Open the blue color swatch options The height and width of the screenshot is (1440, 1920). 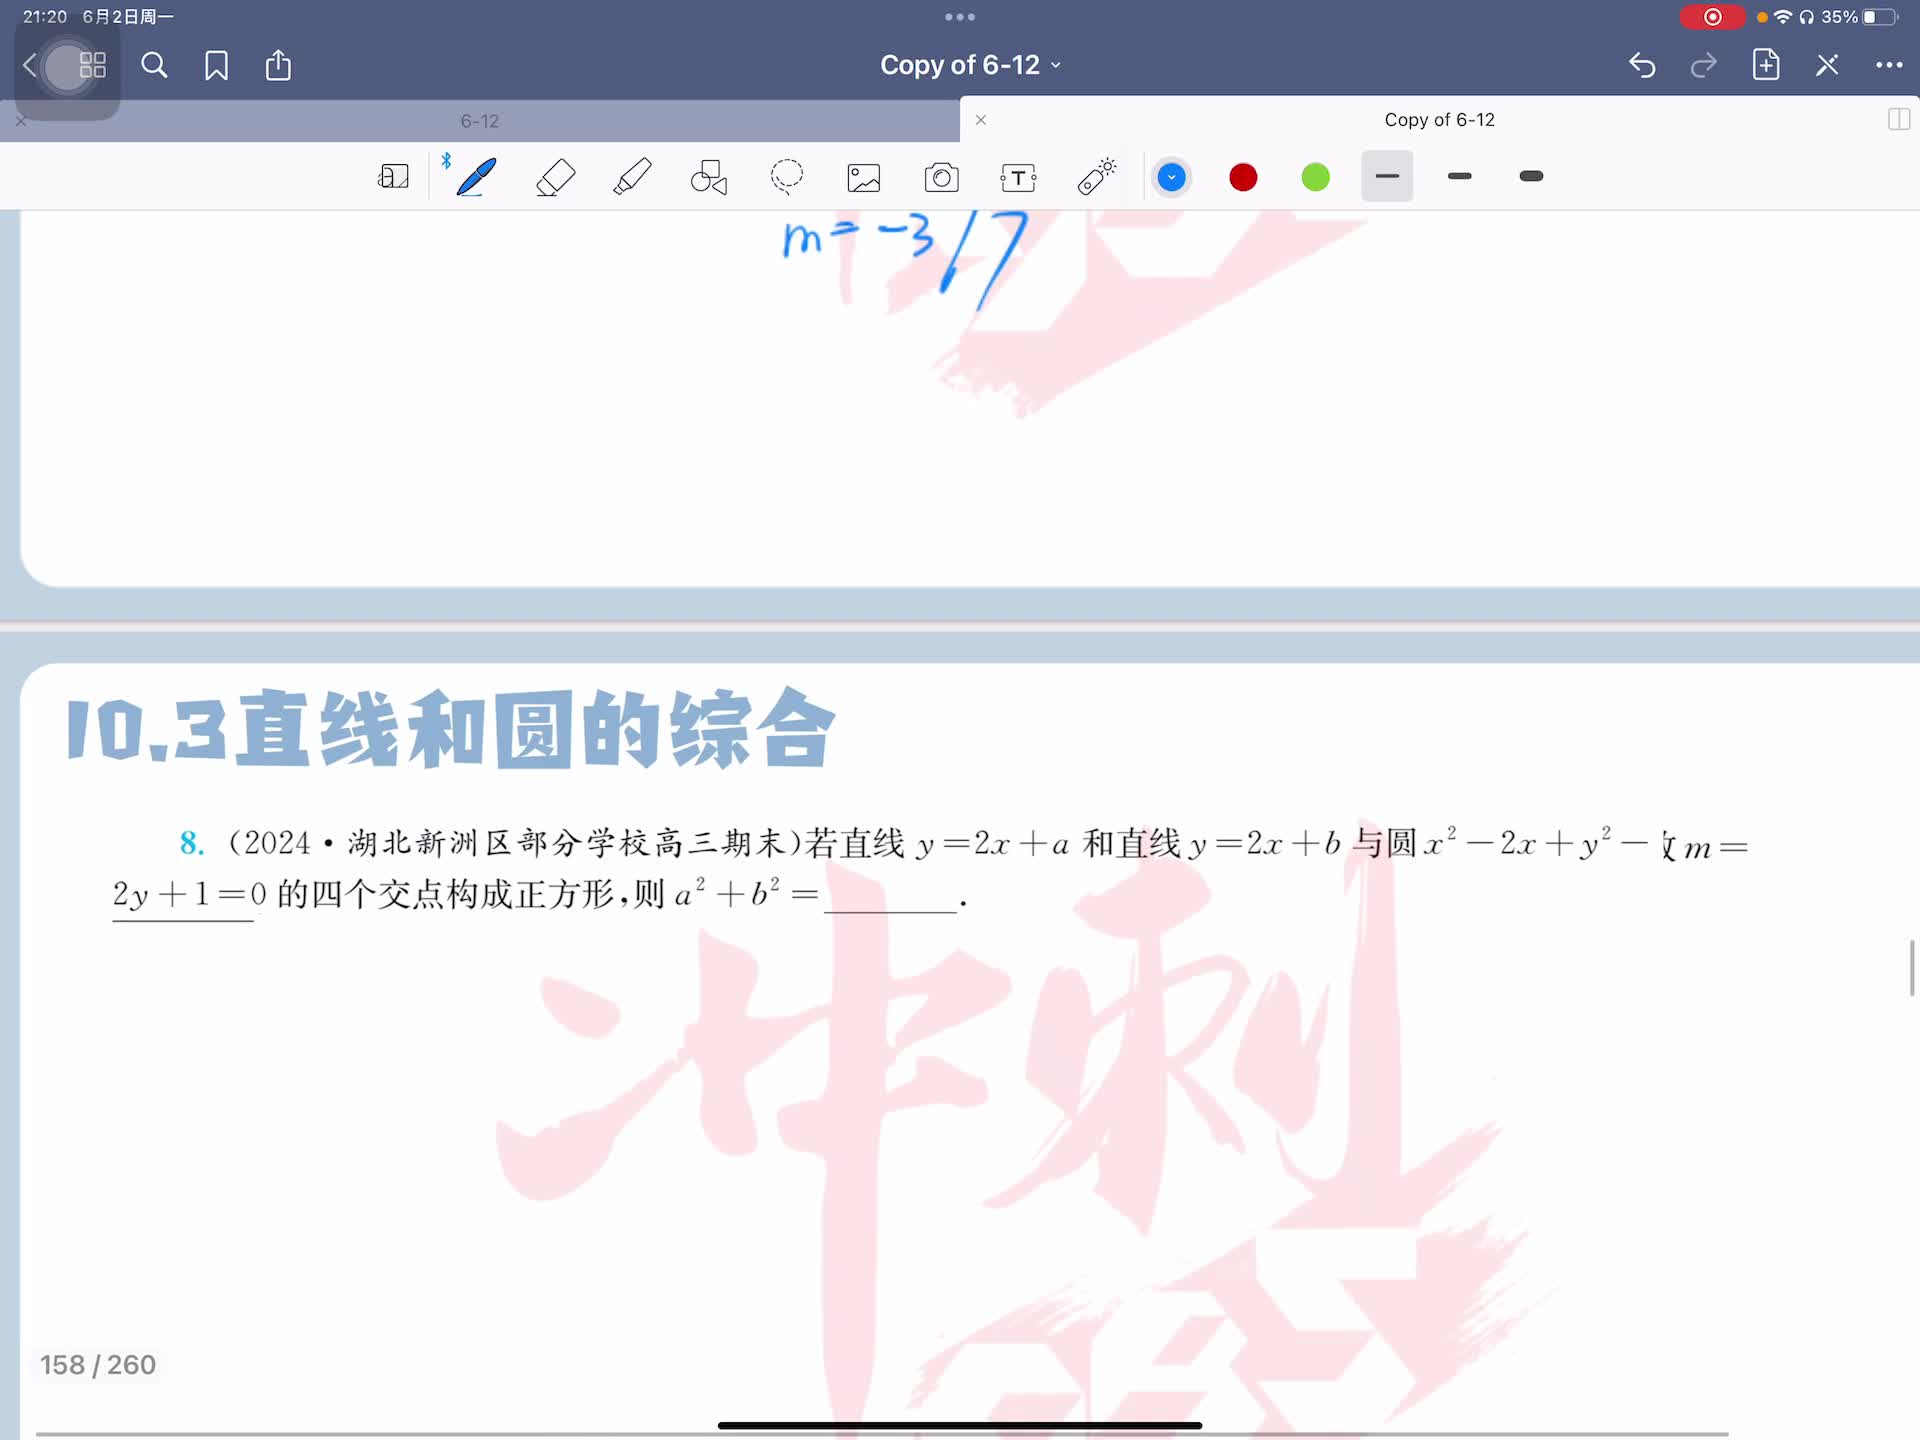pos(1171,177)
